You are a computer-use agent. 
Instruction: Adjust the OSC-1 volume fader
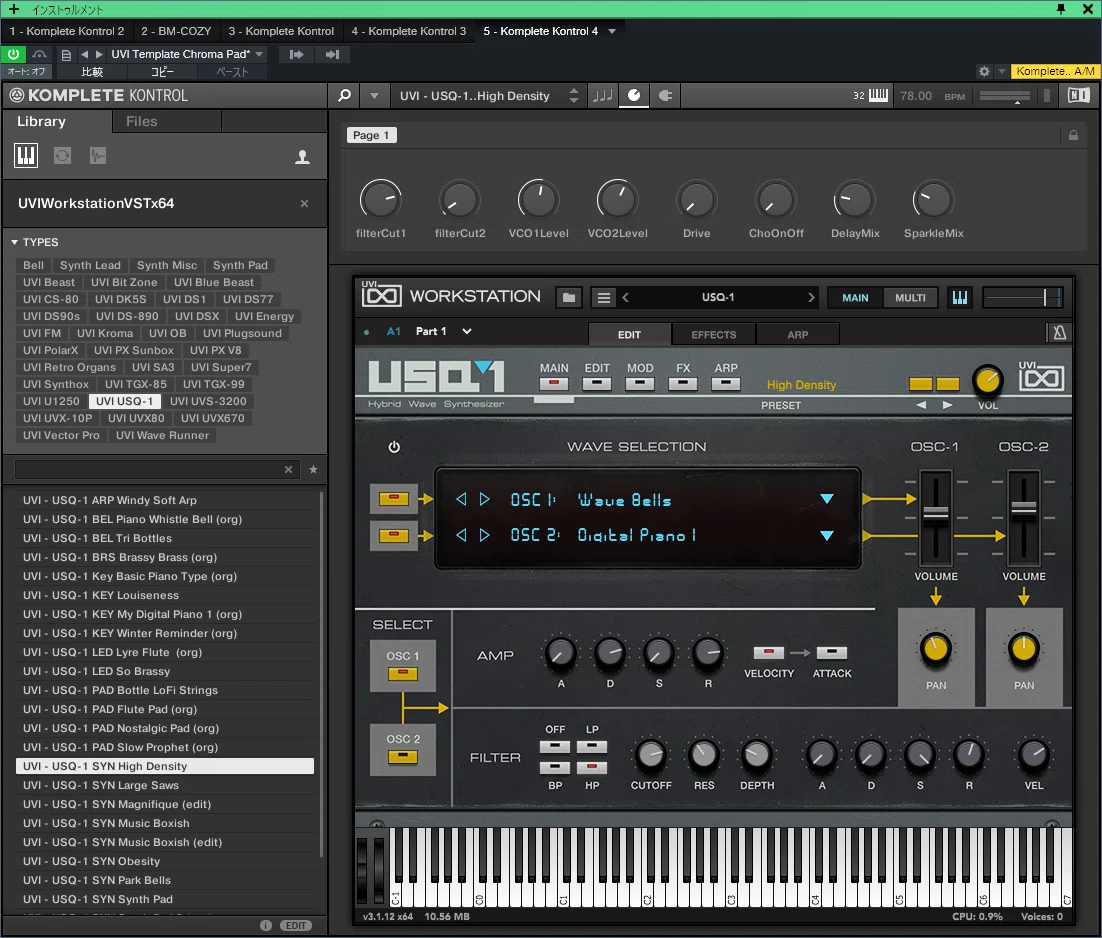click(x=935, y=513)
